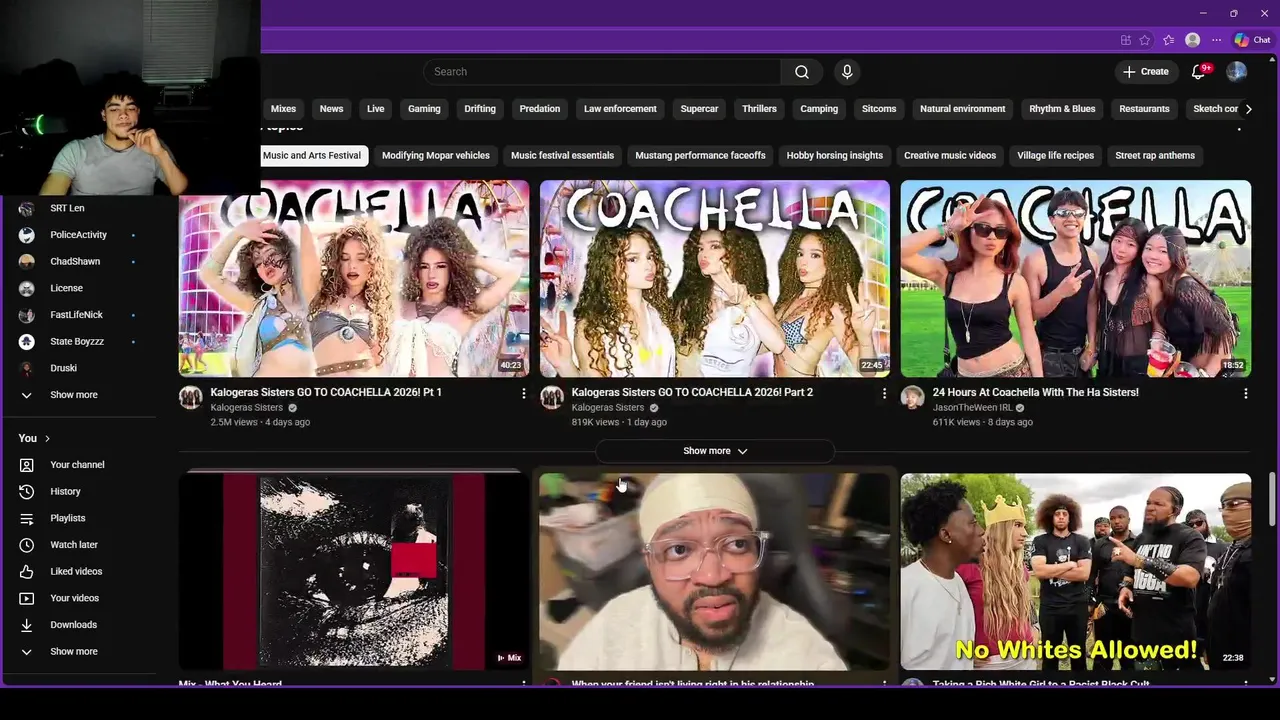
Task: Play Kalogeras Sisters Coachella Pt 1 thumbnail
Action: click(x=354, y=279)
